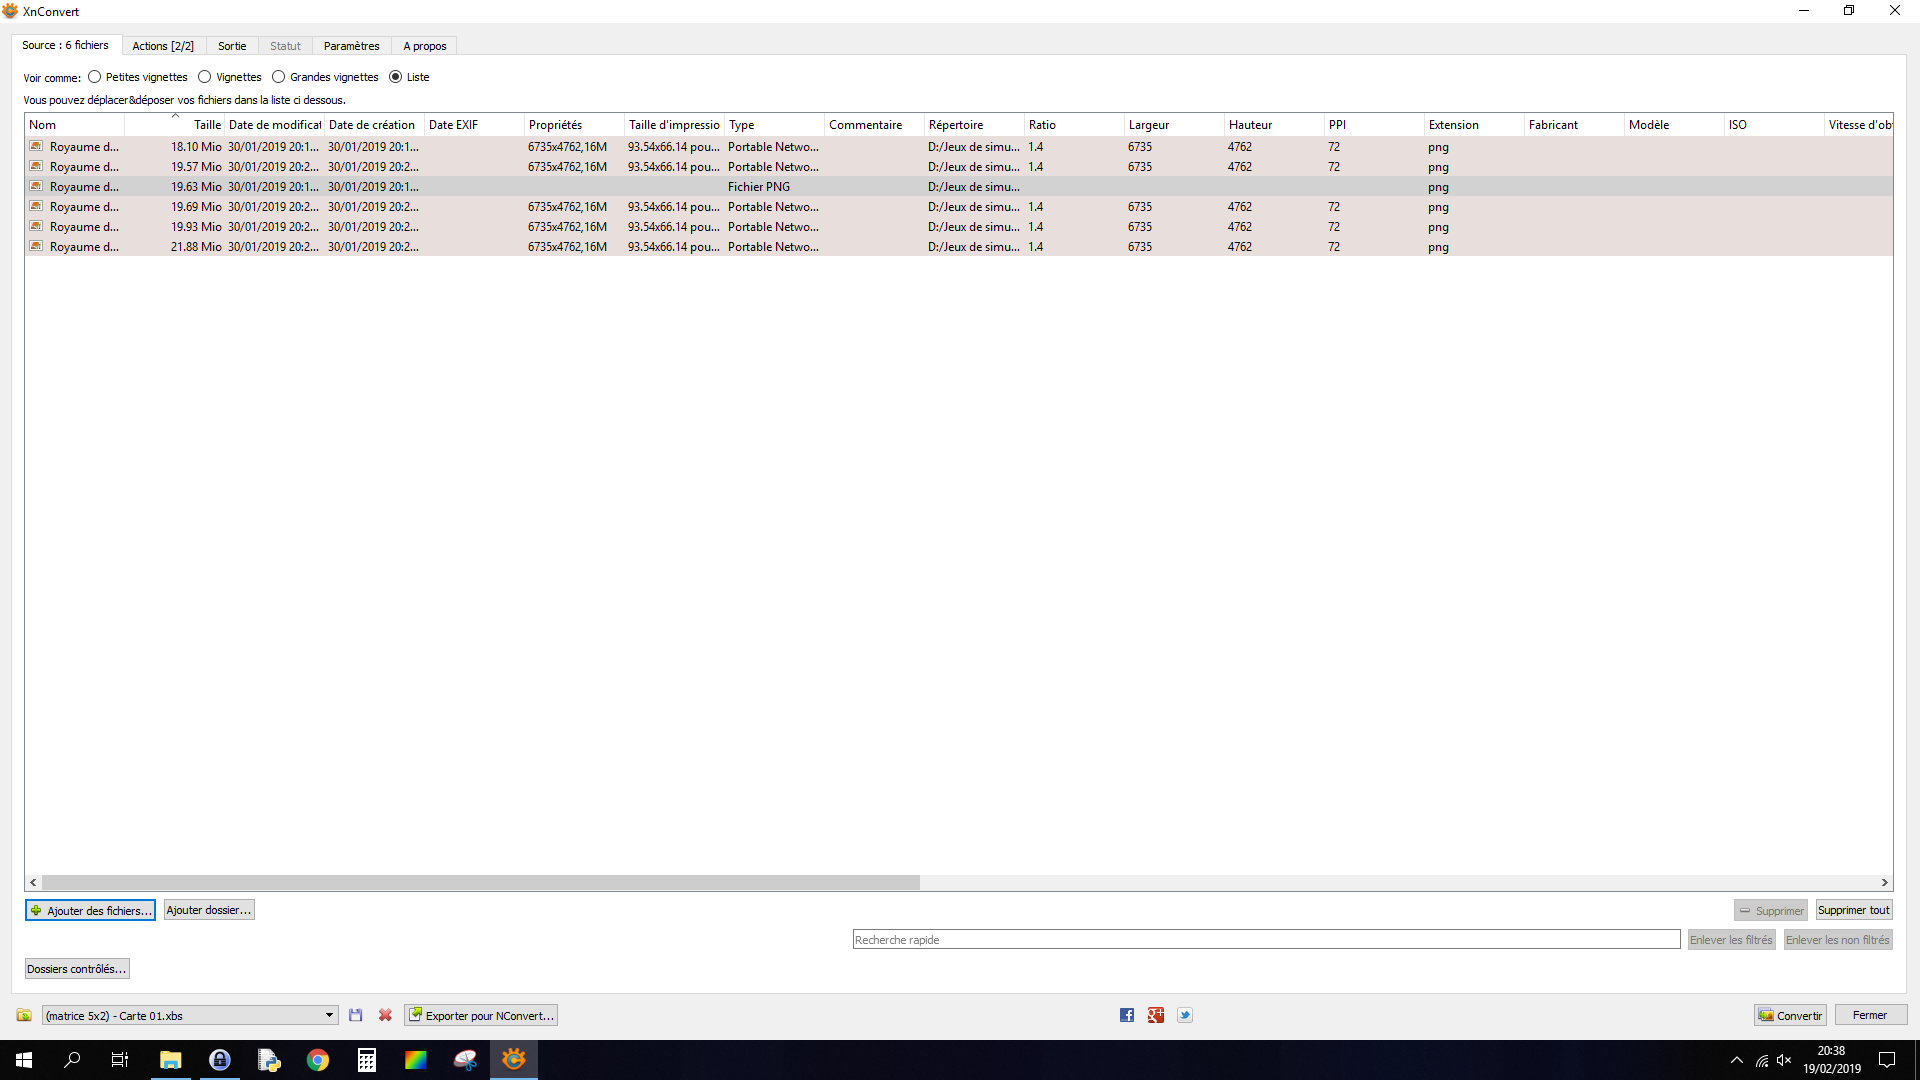Expand the script preset dropdown
Viewport: 1920px width, 1080px height.
329,1015
